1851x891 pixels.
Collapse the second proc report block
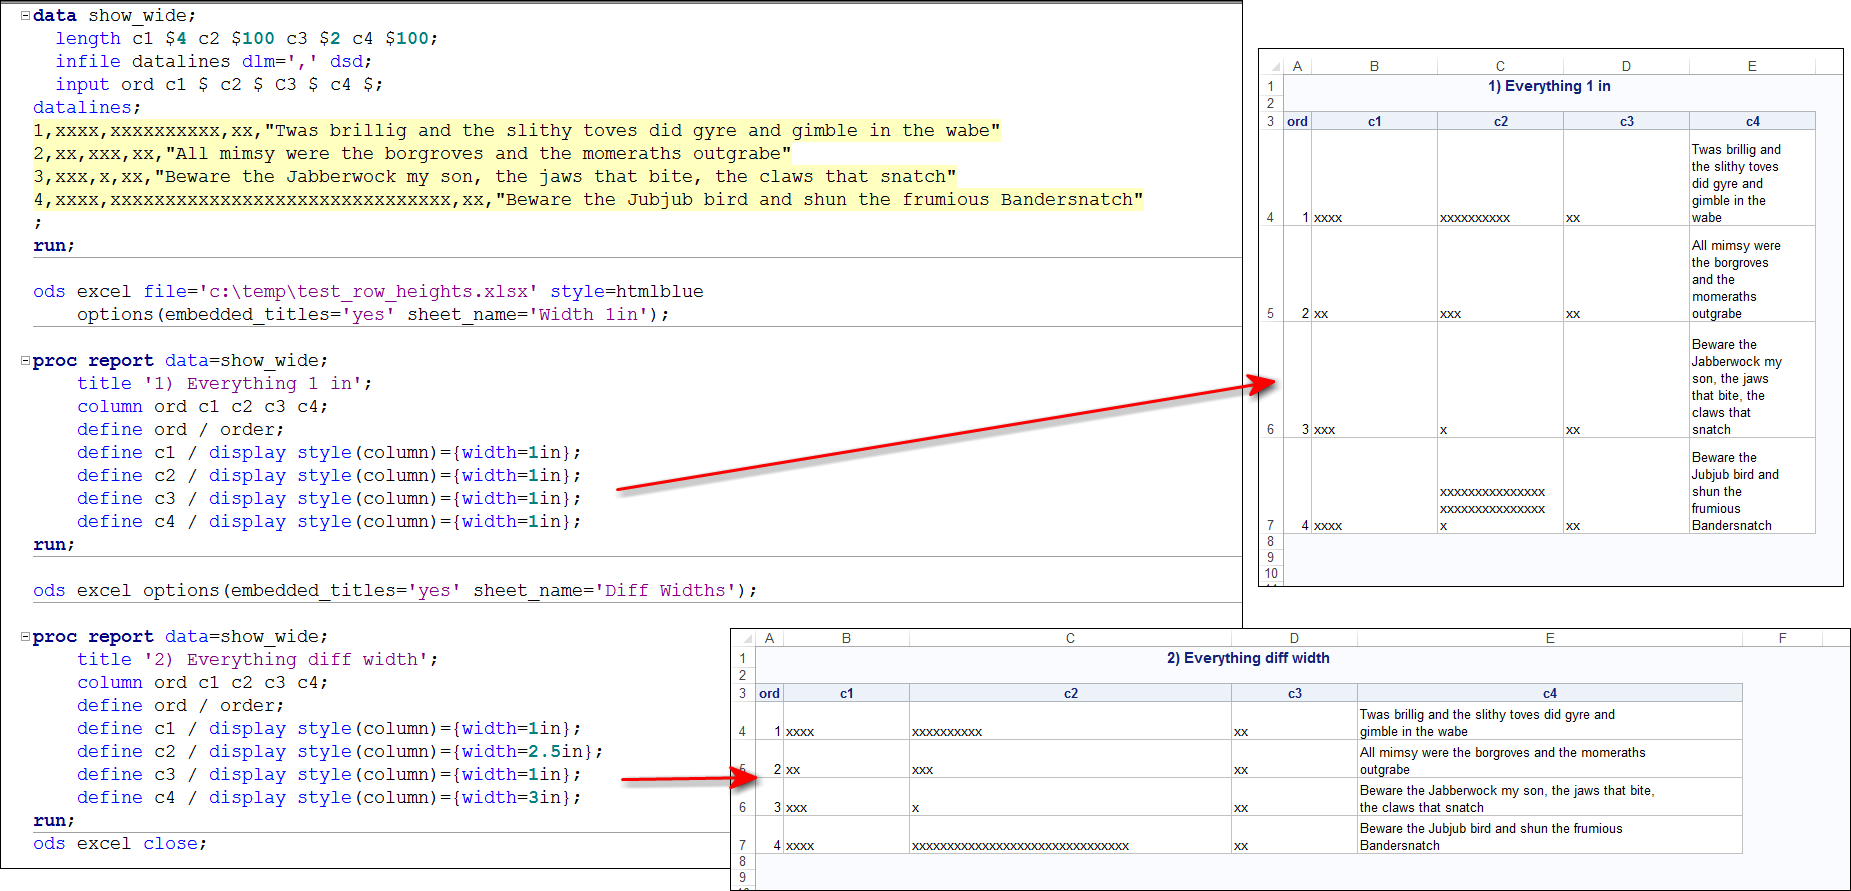tap(25, 637)
